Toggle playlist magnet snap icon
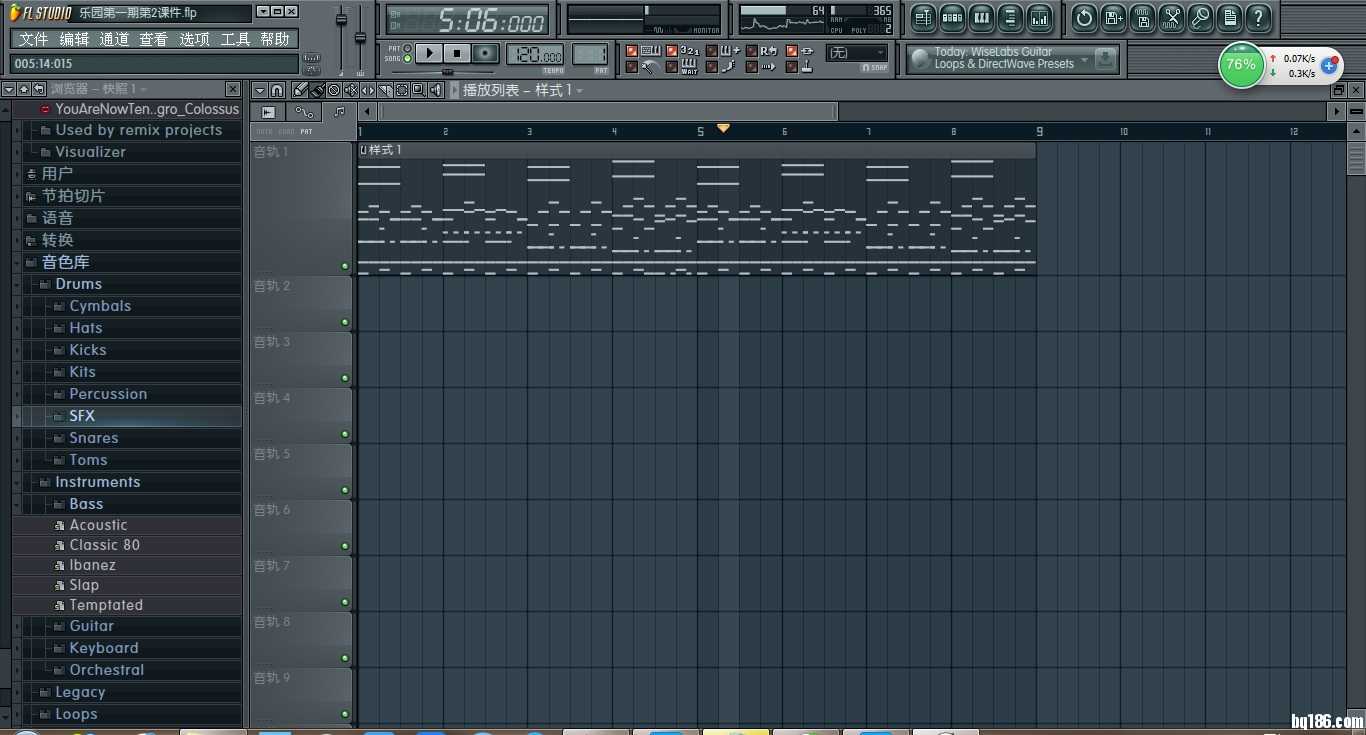The image size is (1366, 735). click(277, 90)
